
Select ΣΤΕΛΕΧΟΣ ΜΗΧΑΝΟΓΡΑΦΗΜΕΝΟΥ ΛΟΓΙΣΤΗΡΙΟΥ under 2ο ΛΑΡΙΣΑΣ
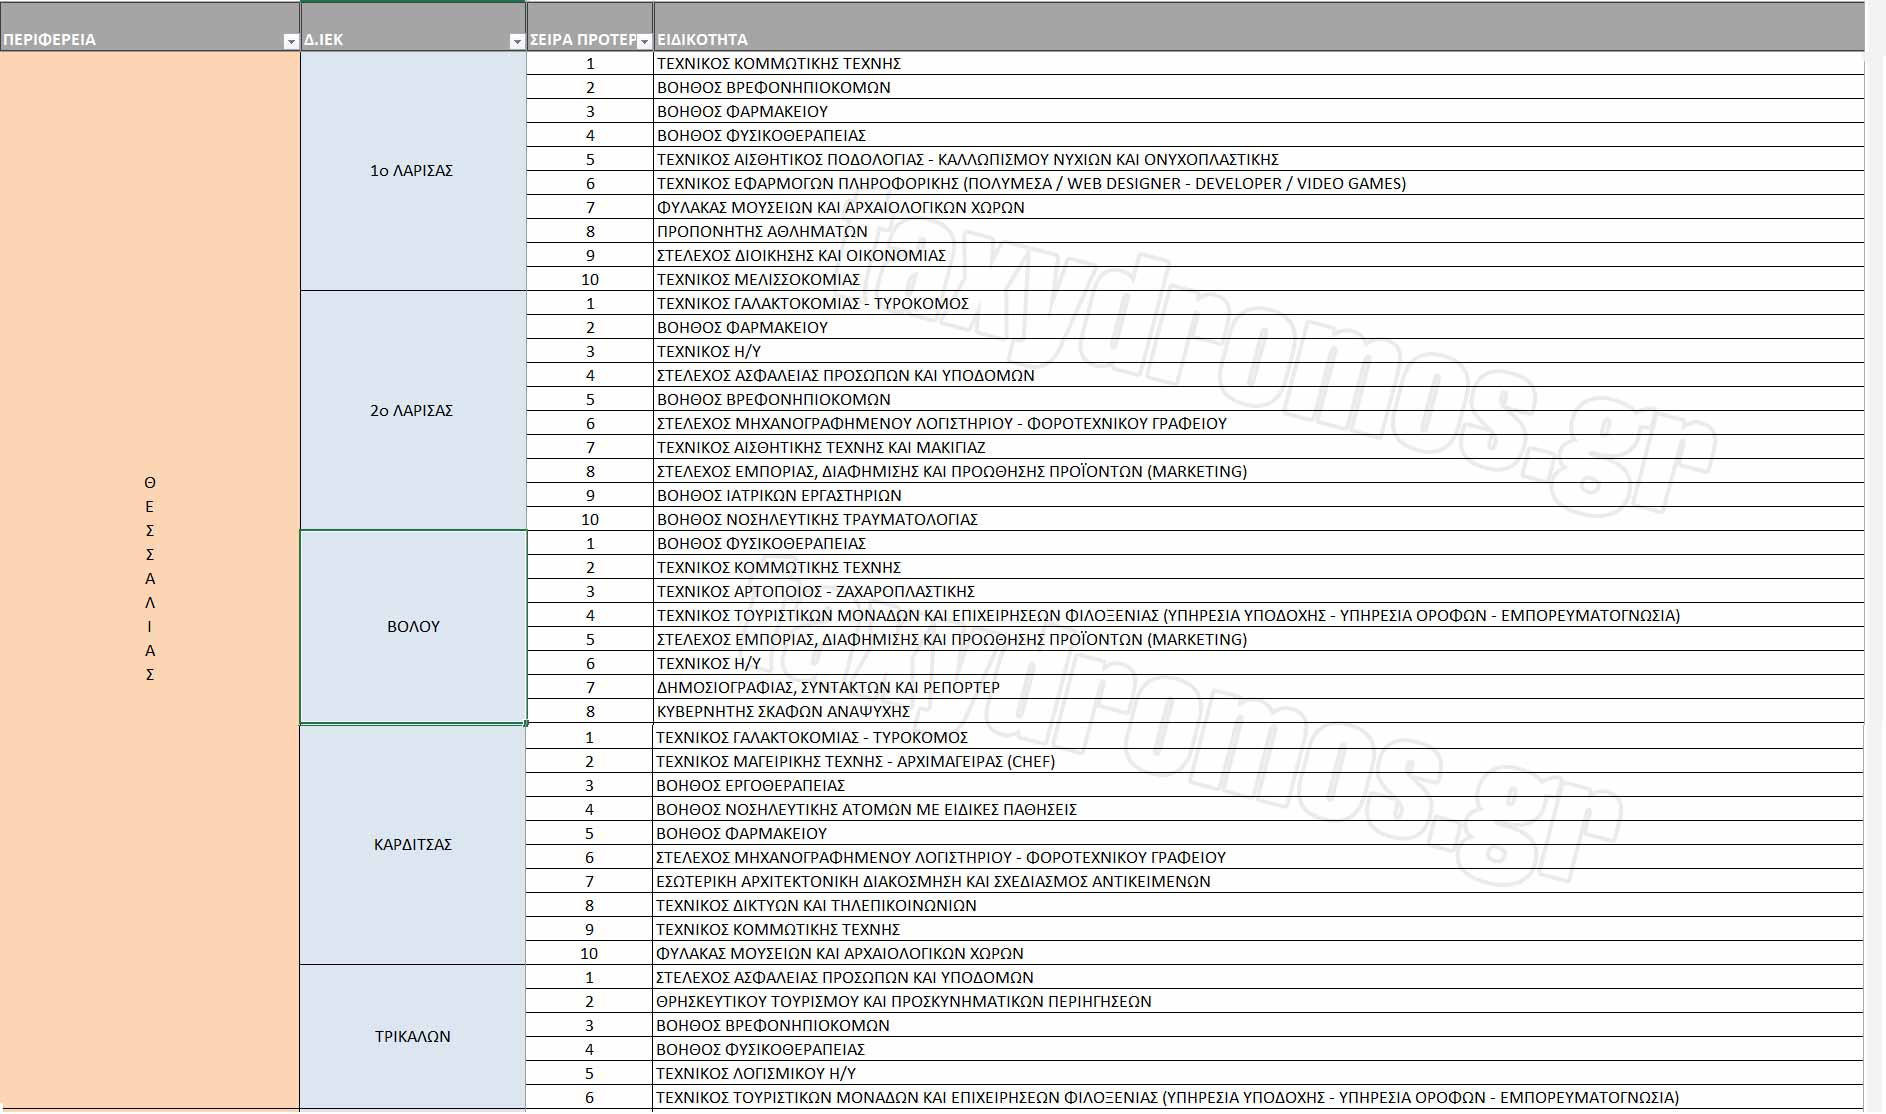coord(1259,423)
